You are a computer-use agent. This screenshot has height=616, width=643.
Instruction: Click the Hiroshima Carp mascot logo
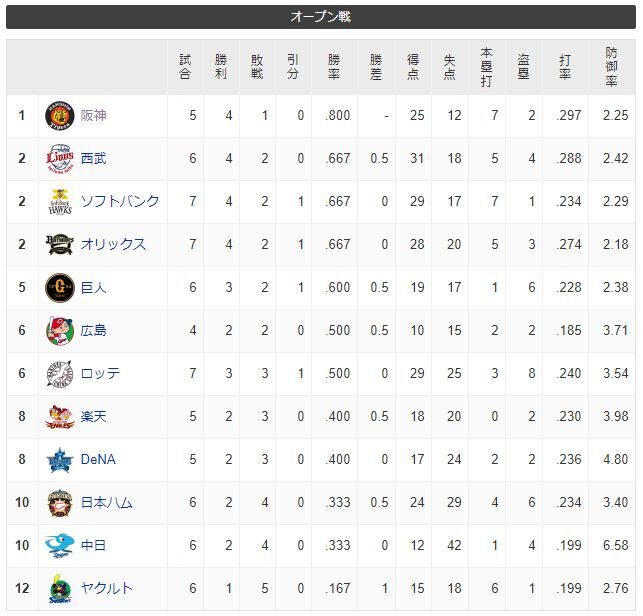pos(60,331)
